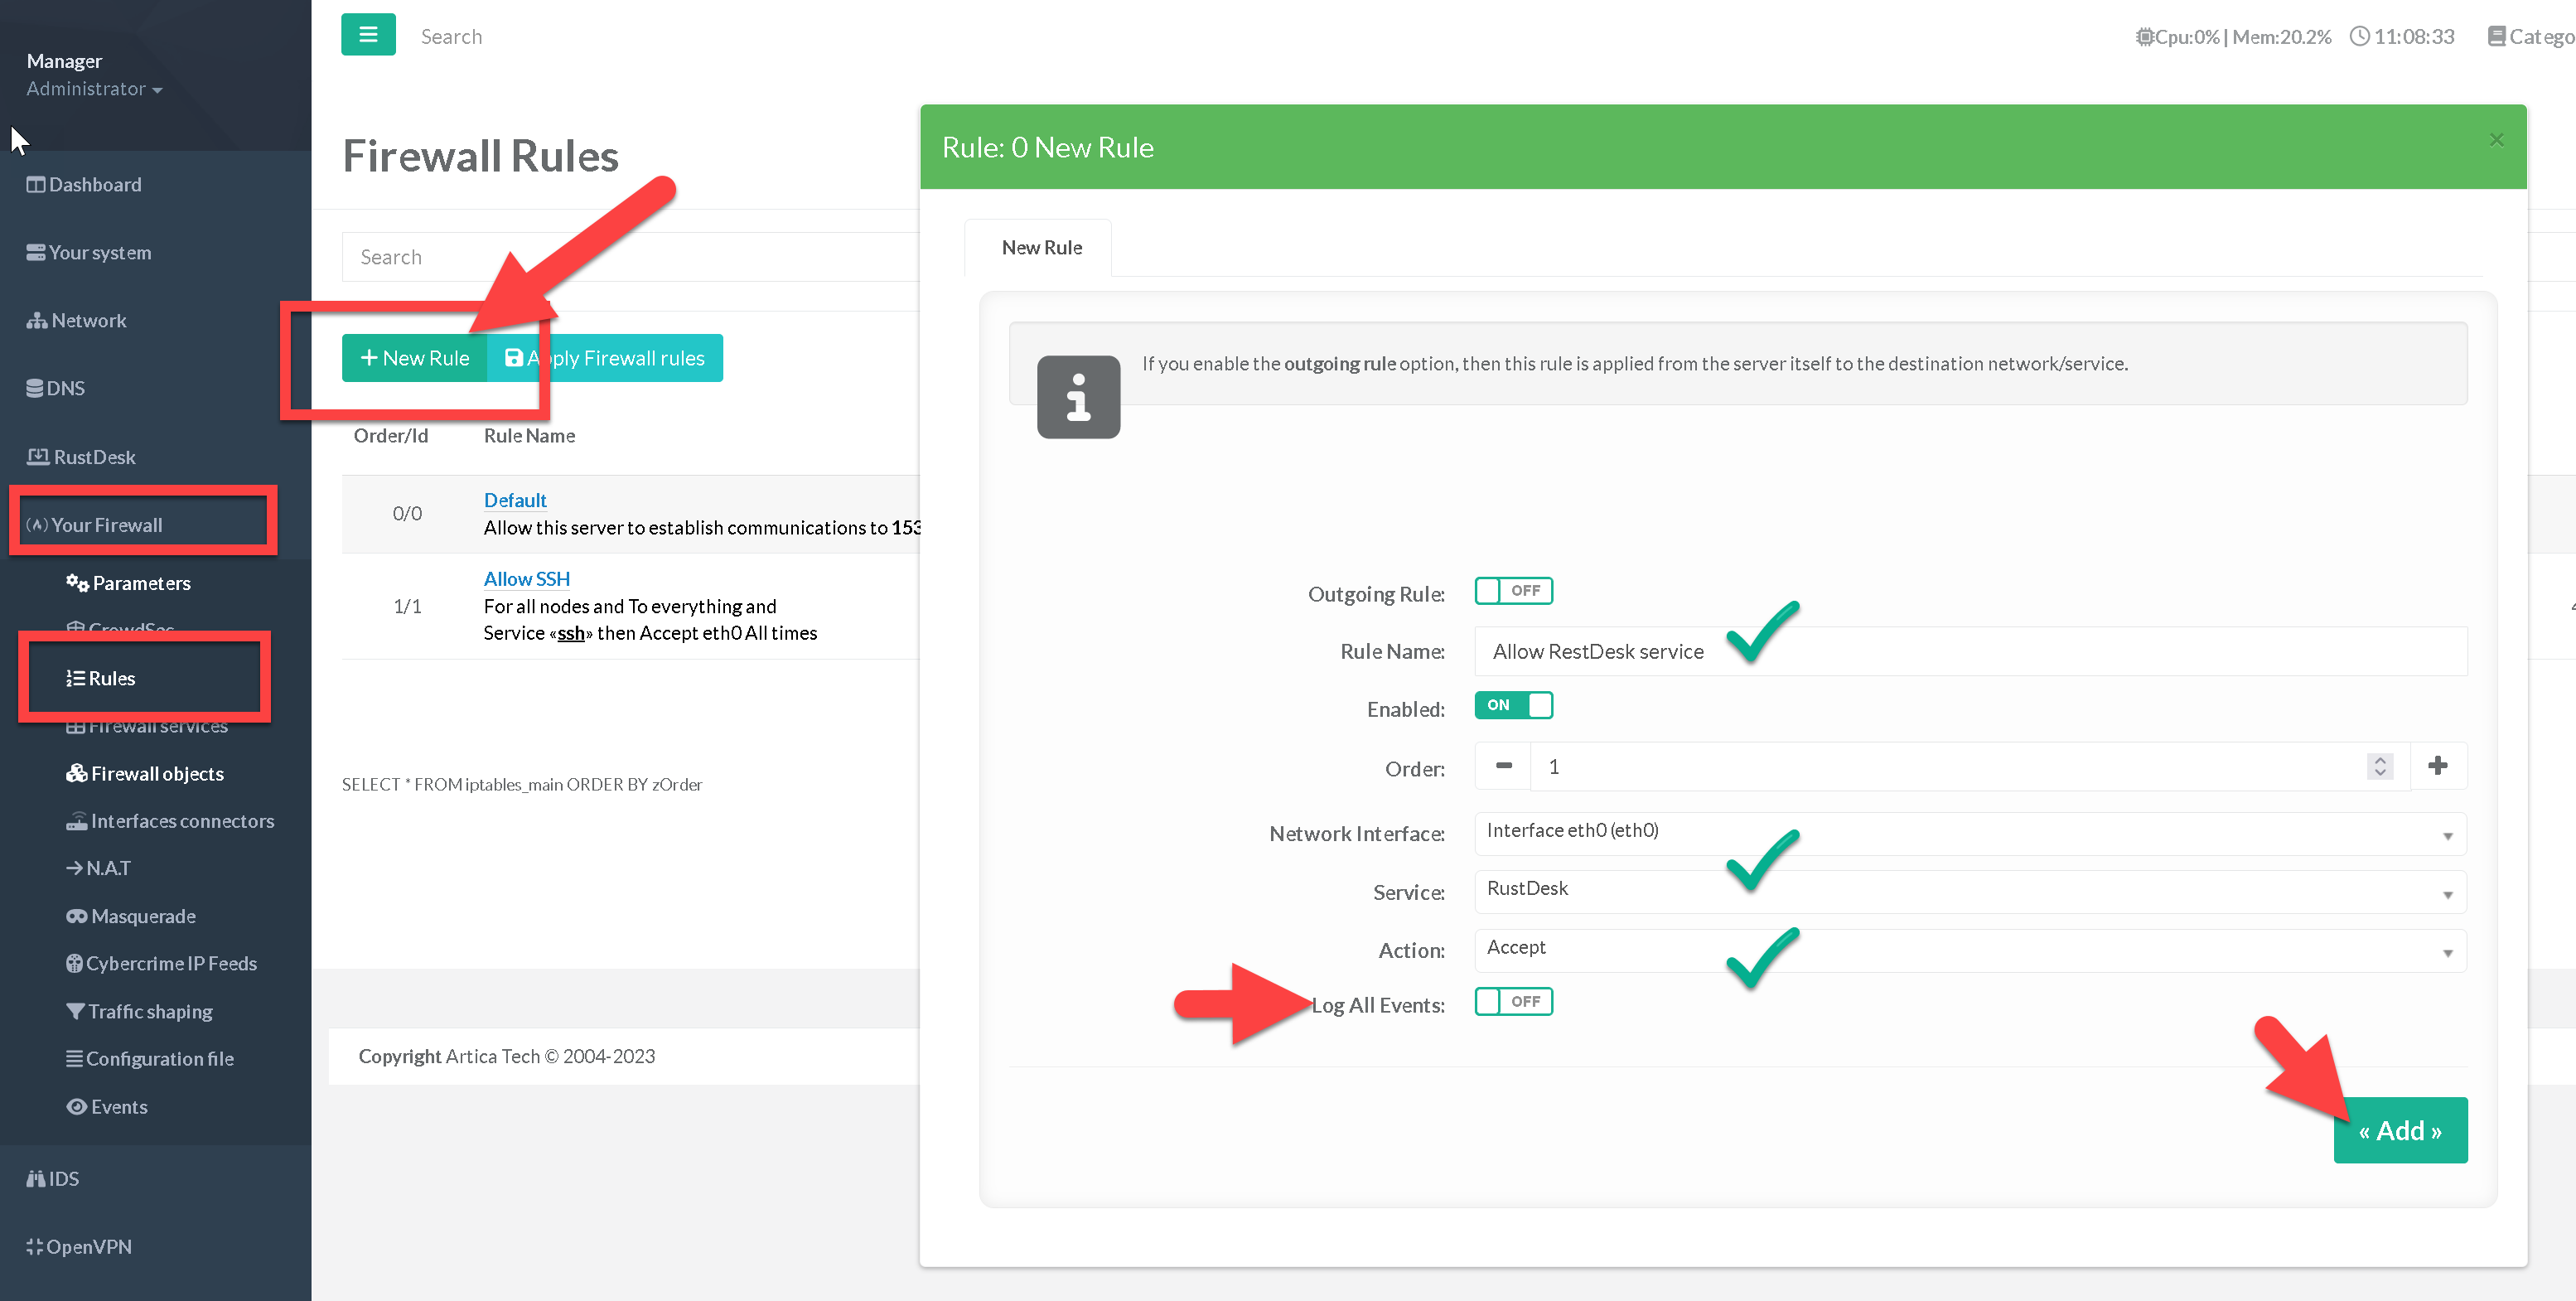This screenshot has width=2576, height=1301.
Task: Open Firewall objects menu entry
Action: (157, 773)
